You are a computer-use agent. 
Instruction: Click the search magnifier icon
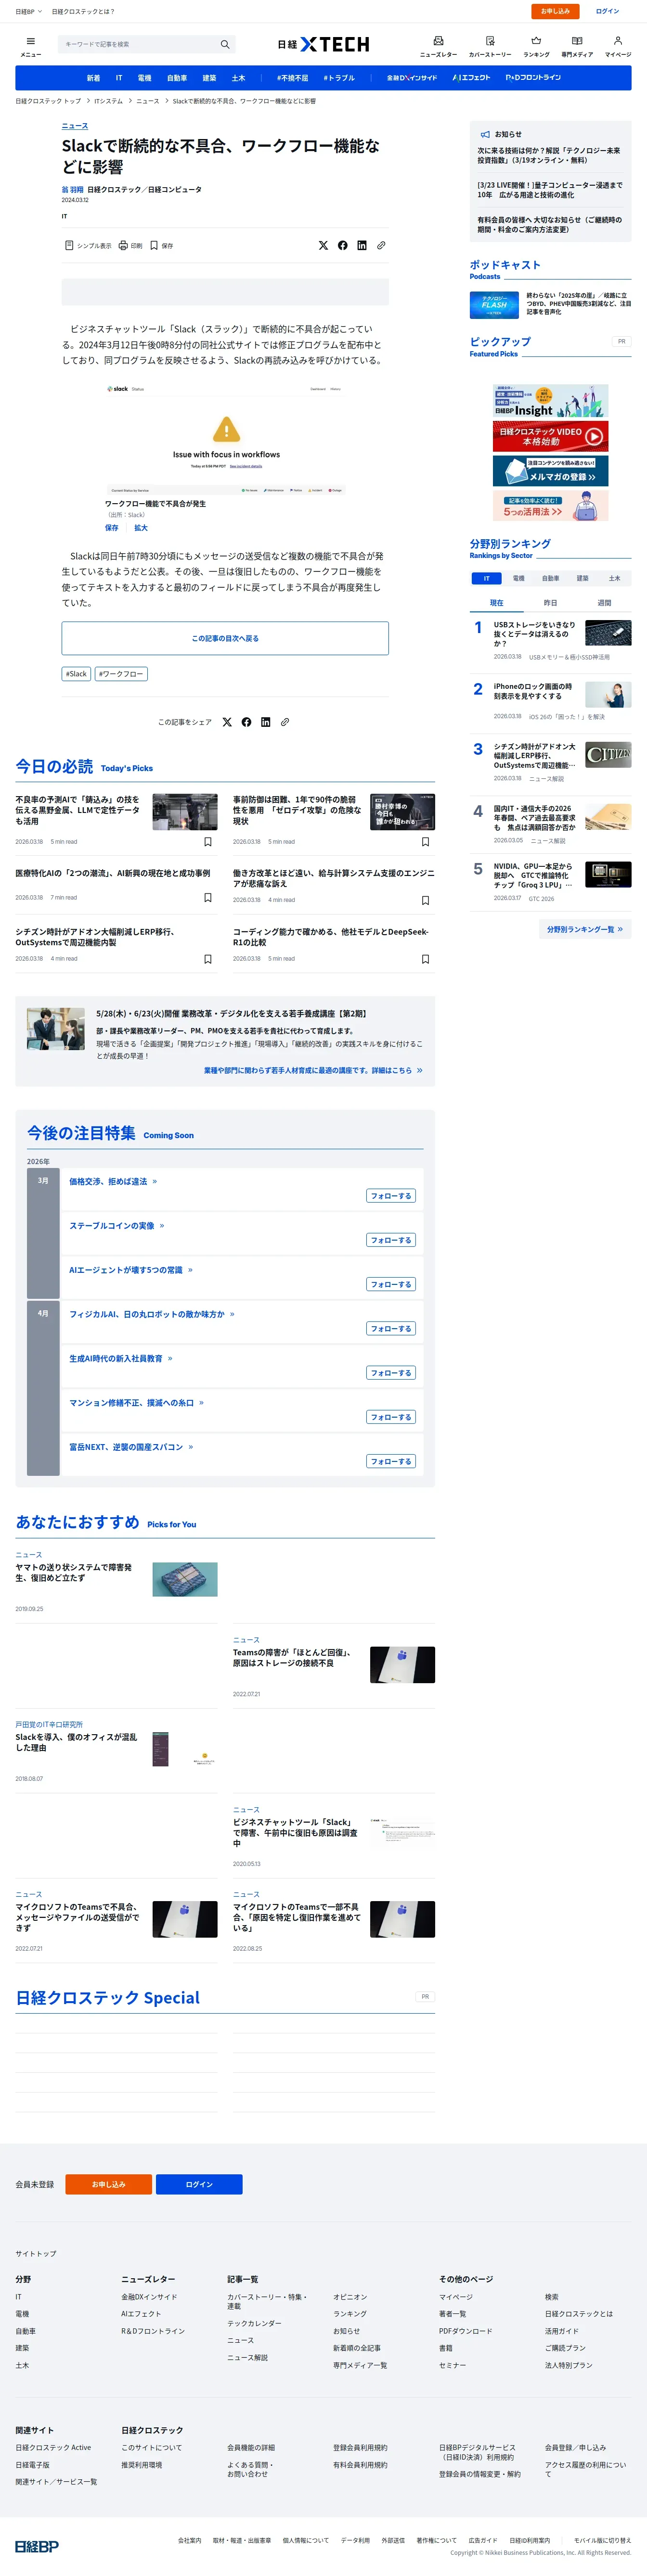click(225, 44)
